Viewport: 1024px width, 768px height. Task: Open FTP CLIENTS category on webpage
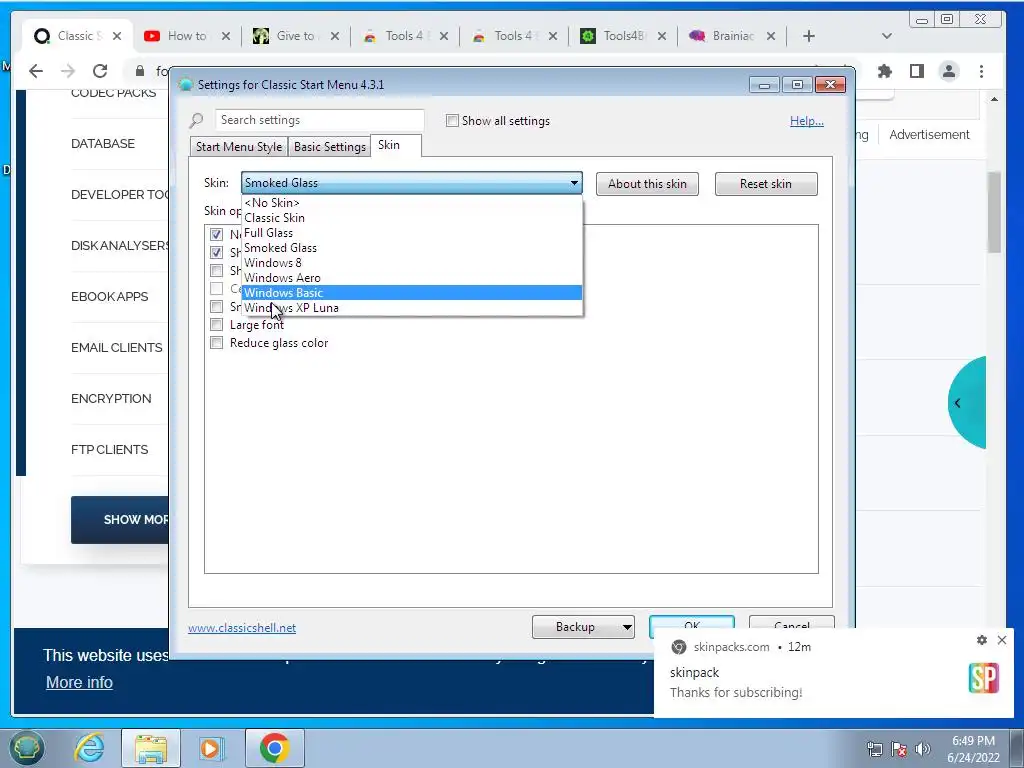pyautogui.click(x=109, y=449)
